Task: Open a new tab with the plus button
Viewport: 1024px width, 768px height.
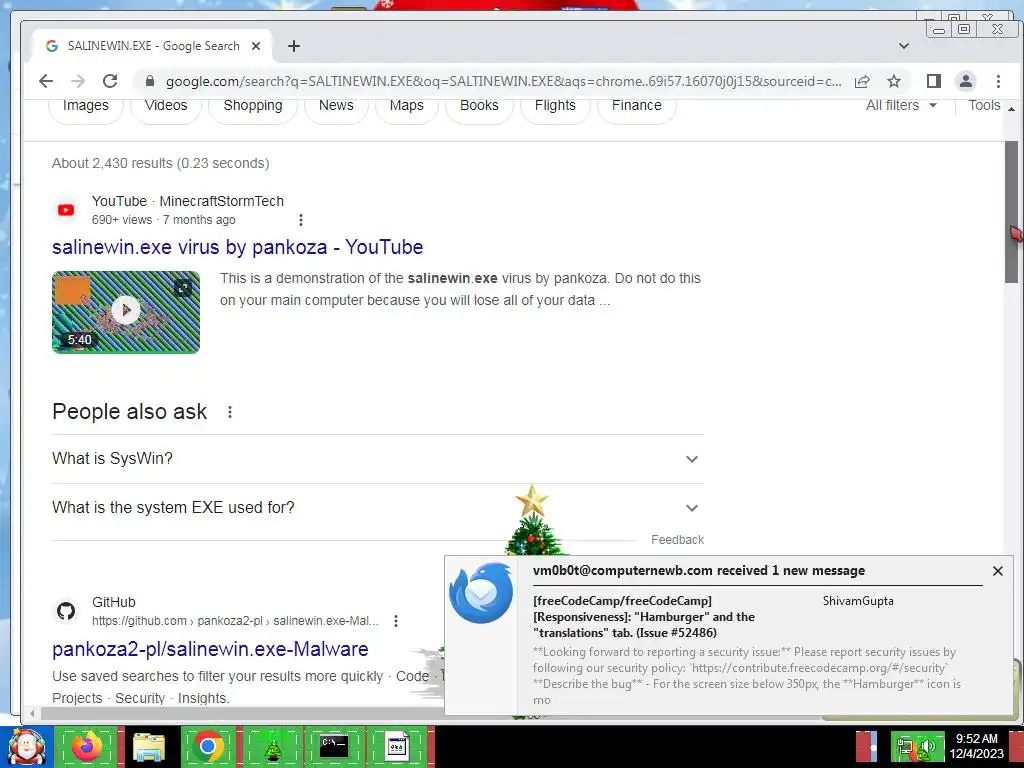Action: click(x=294, y=46)
